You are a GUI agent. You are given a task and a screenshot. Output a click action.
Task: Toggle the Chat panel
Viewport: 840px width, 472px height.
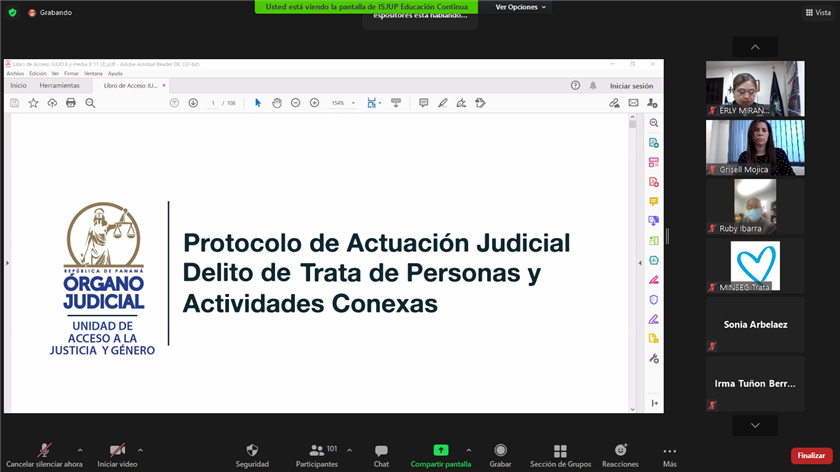(381, 456)
